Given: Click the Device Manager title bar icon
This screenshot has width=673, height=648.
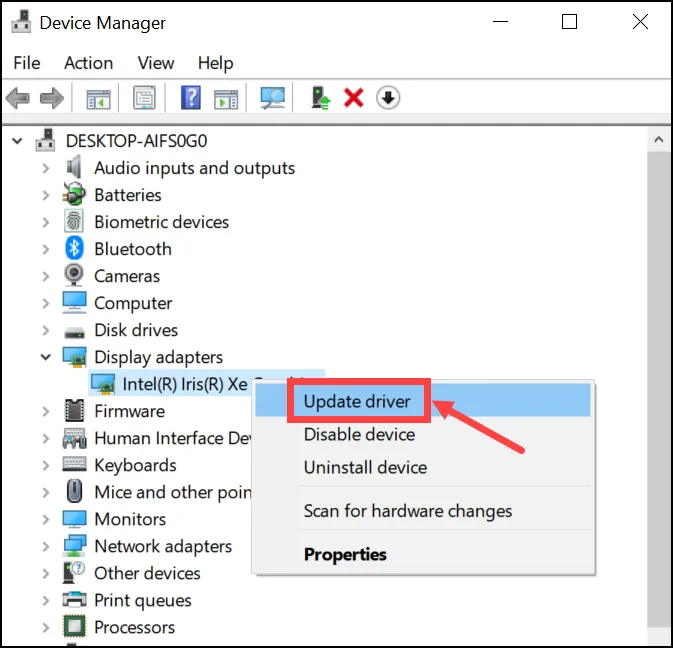Looking at the screenshot, I should (21, 22).
